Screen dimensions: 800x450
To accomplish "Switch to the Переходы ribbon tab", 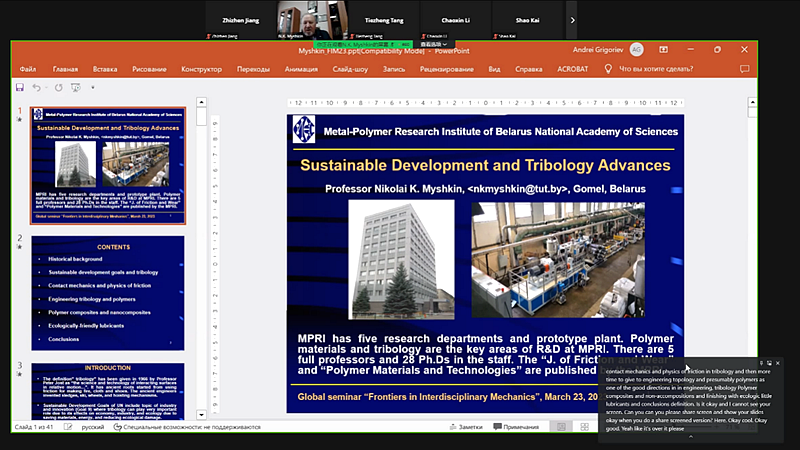I will click(x=253, y=69).
